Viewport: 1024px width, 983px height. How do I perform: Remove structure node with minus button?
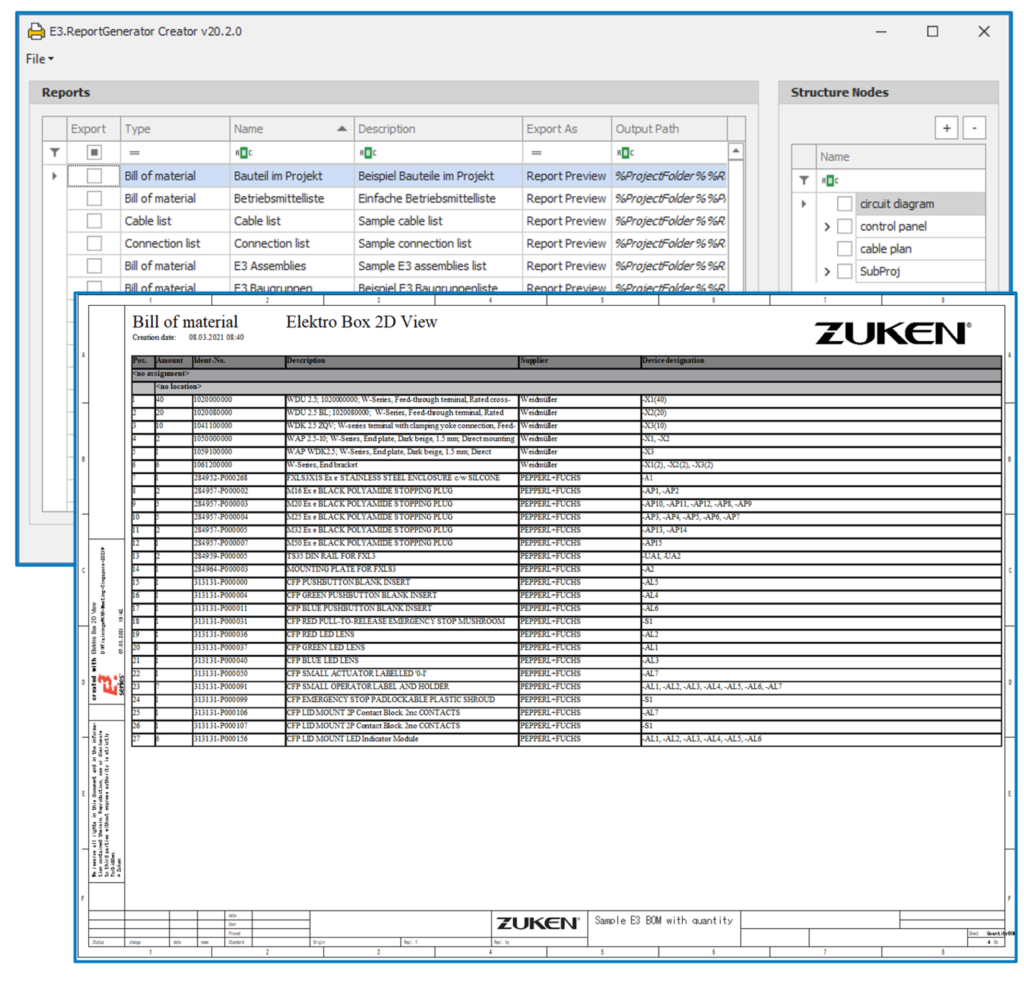point(974,128)
